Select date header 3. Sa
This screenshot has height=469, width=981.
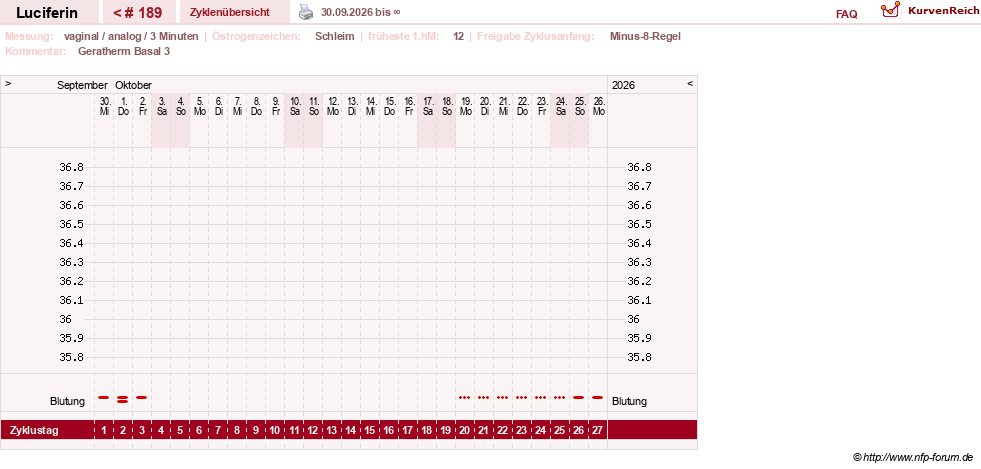point(161,106)
